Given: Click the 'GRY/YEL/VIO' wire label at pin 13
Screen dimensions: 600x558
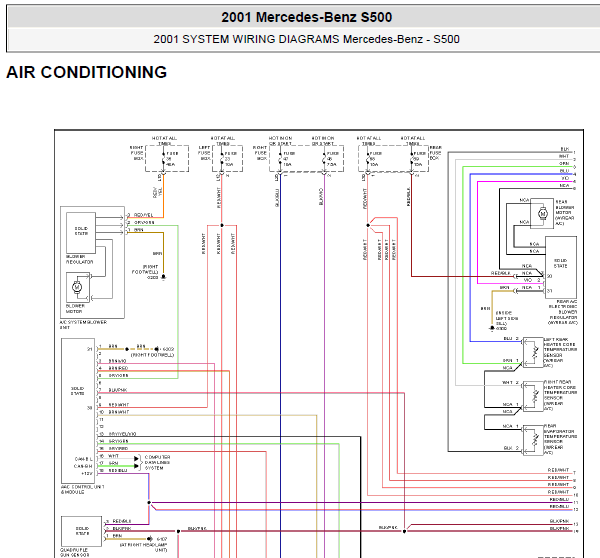Looking at the screenshot, I should click(122, 434).
